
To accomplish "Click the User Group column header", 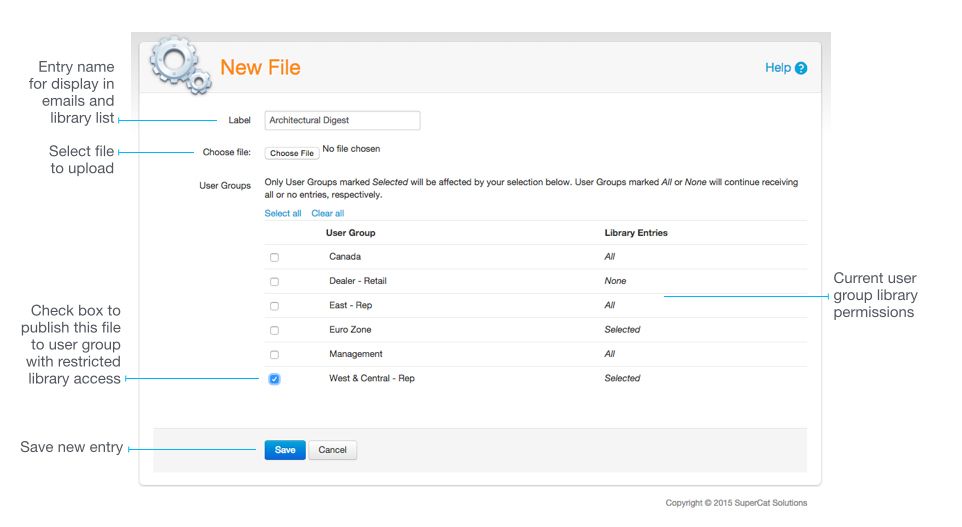I will 350,233.
